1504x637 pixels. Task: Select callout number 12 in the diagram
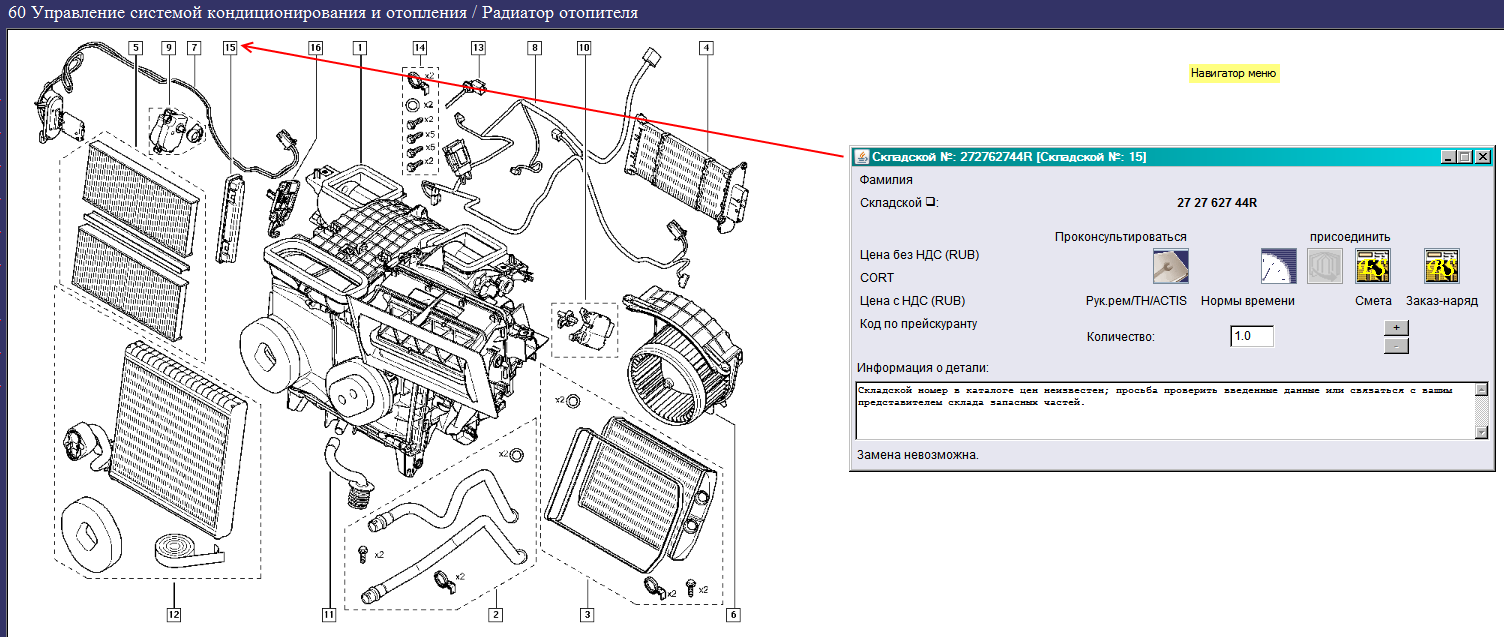[x=174, y=615]
